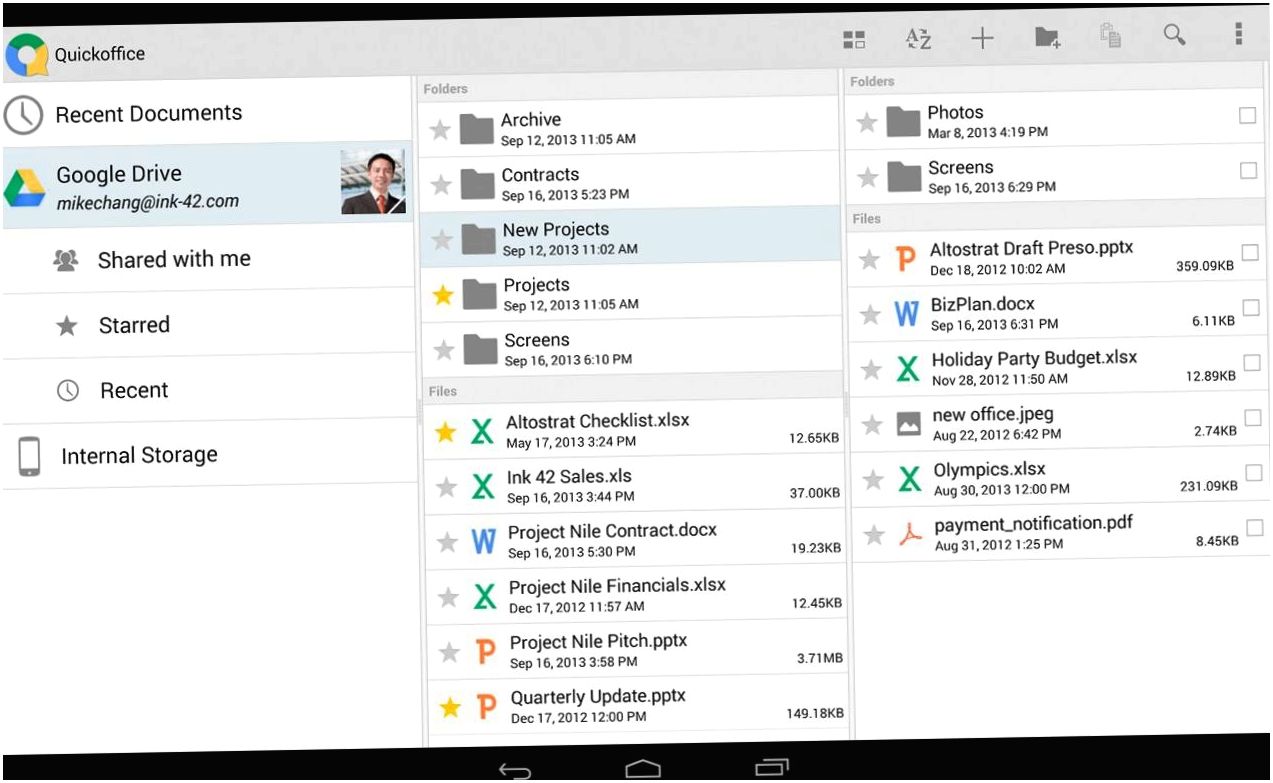
Task: Click Excel icon of Olympics.xlsx
Action: (x=909, y=479)
